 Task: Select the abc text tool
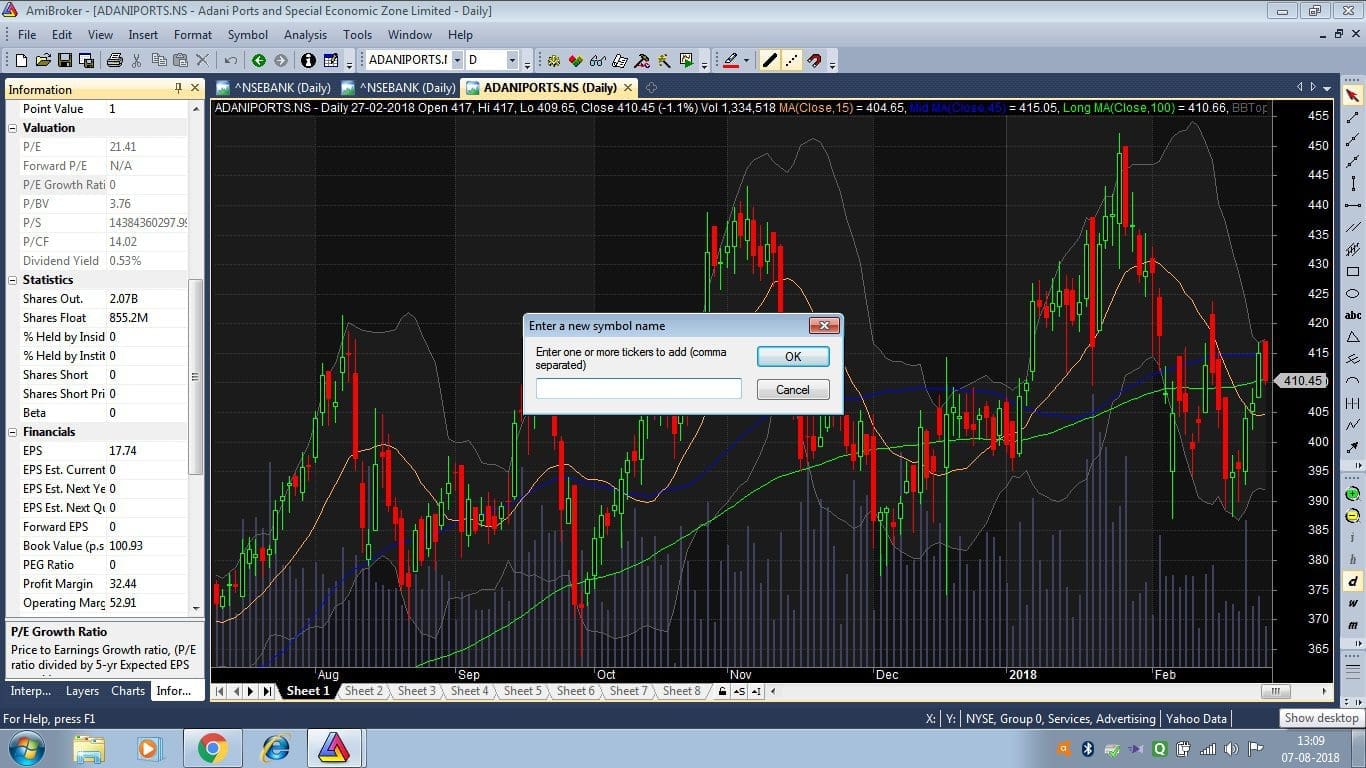[x=1353, y=316]
